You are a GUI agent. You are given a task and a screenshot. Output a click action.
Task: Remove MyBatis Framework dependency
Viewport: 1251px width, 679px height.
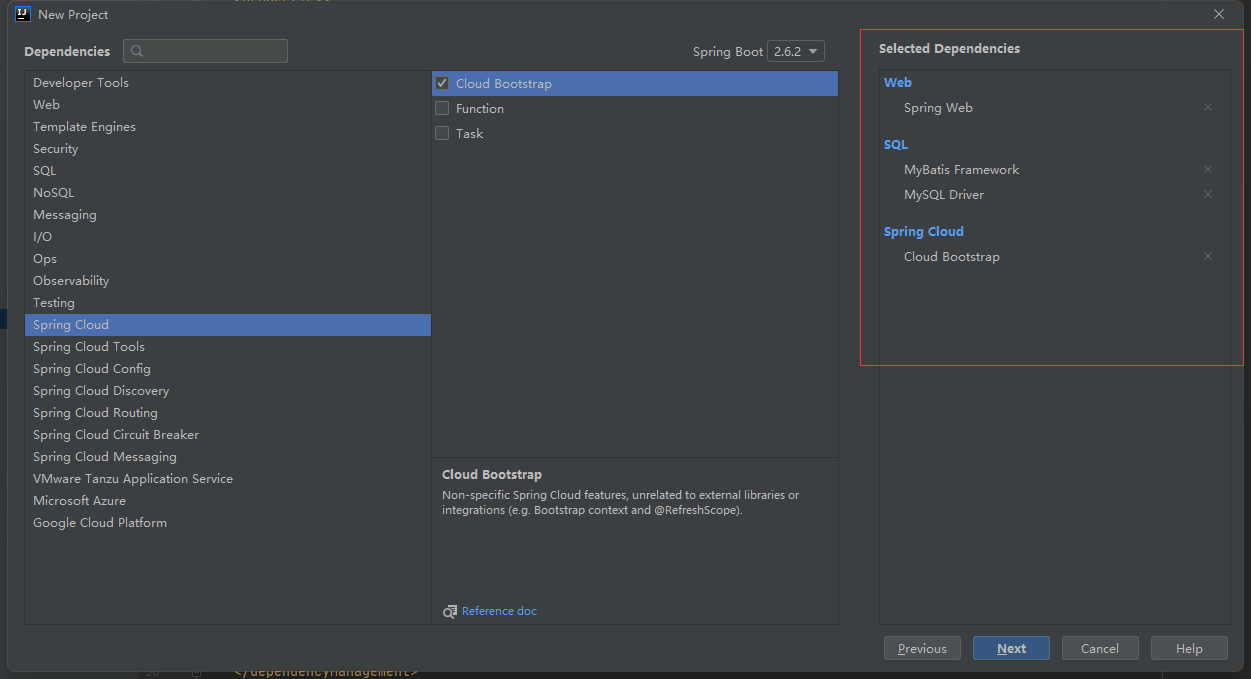pyautogui.click(x=1207, y=169)
